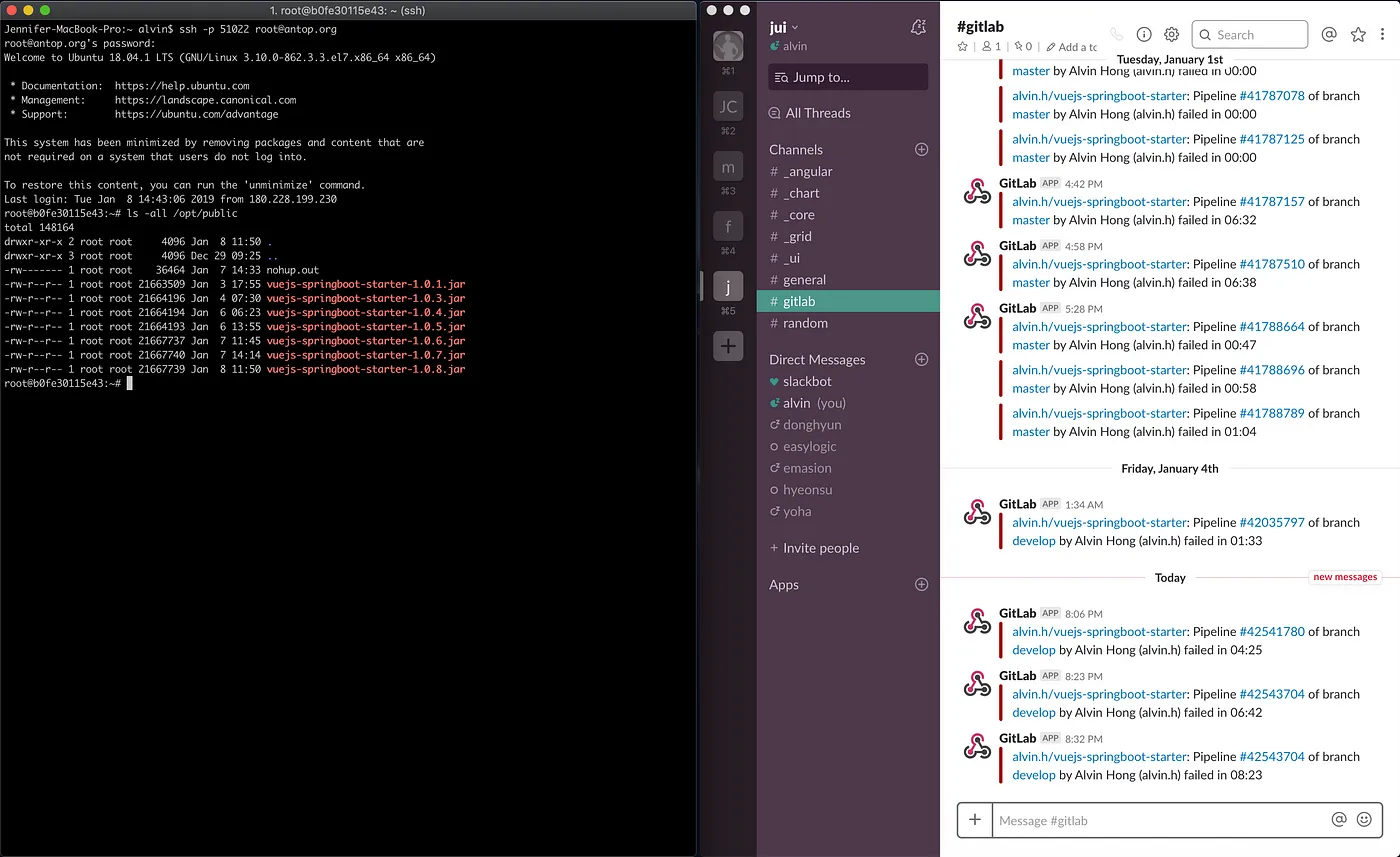Screen dimensions: 1400x857
Task: Open channel settings gear icon
Action: [1172, 34]
